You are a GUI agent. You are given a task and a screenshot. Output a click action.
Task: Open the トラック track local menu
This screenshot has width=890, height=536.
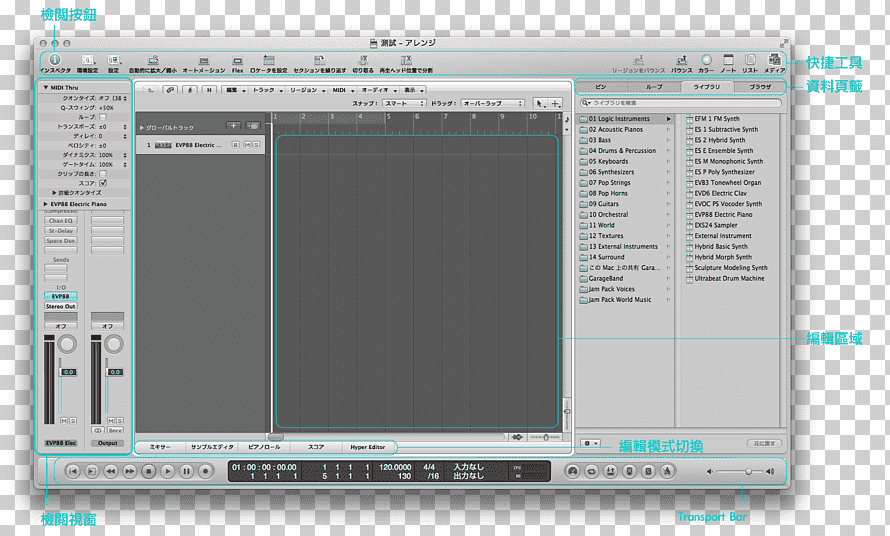[x=267, y=90]
